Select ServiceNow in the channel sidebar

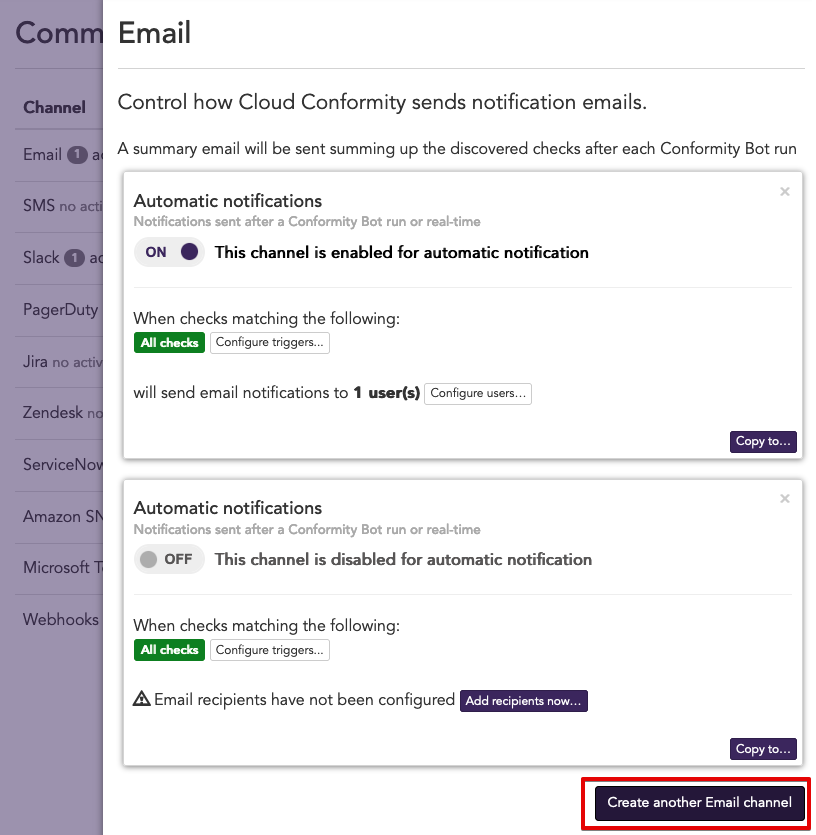[59, 464]
